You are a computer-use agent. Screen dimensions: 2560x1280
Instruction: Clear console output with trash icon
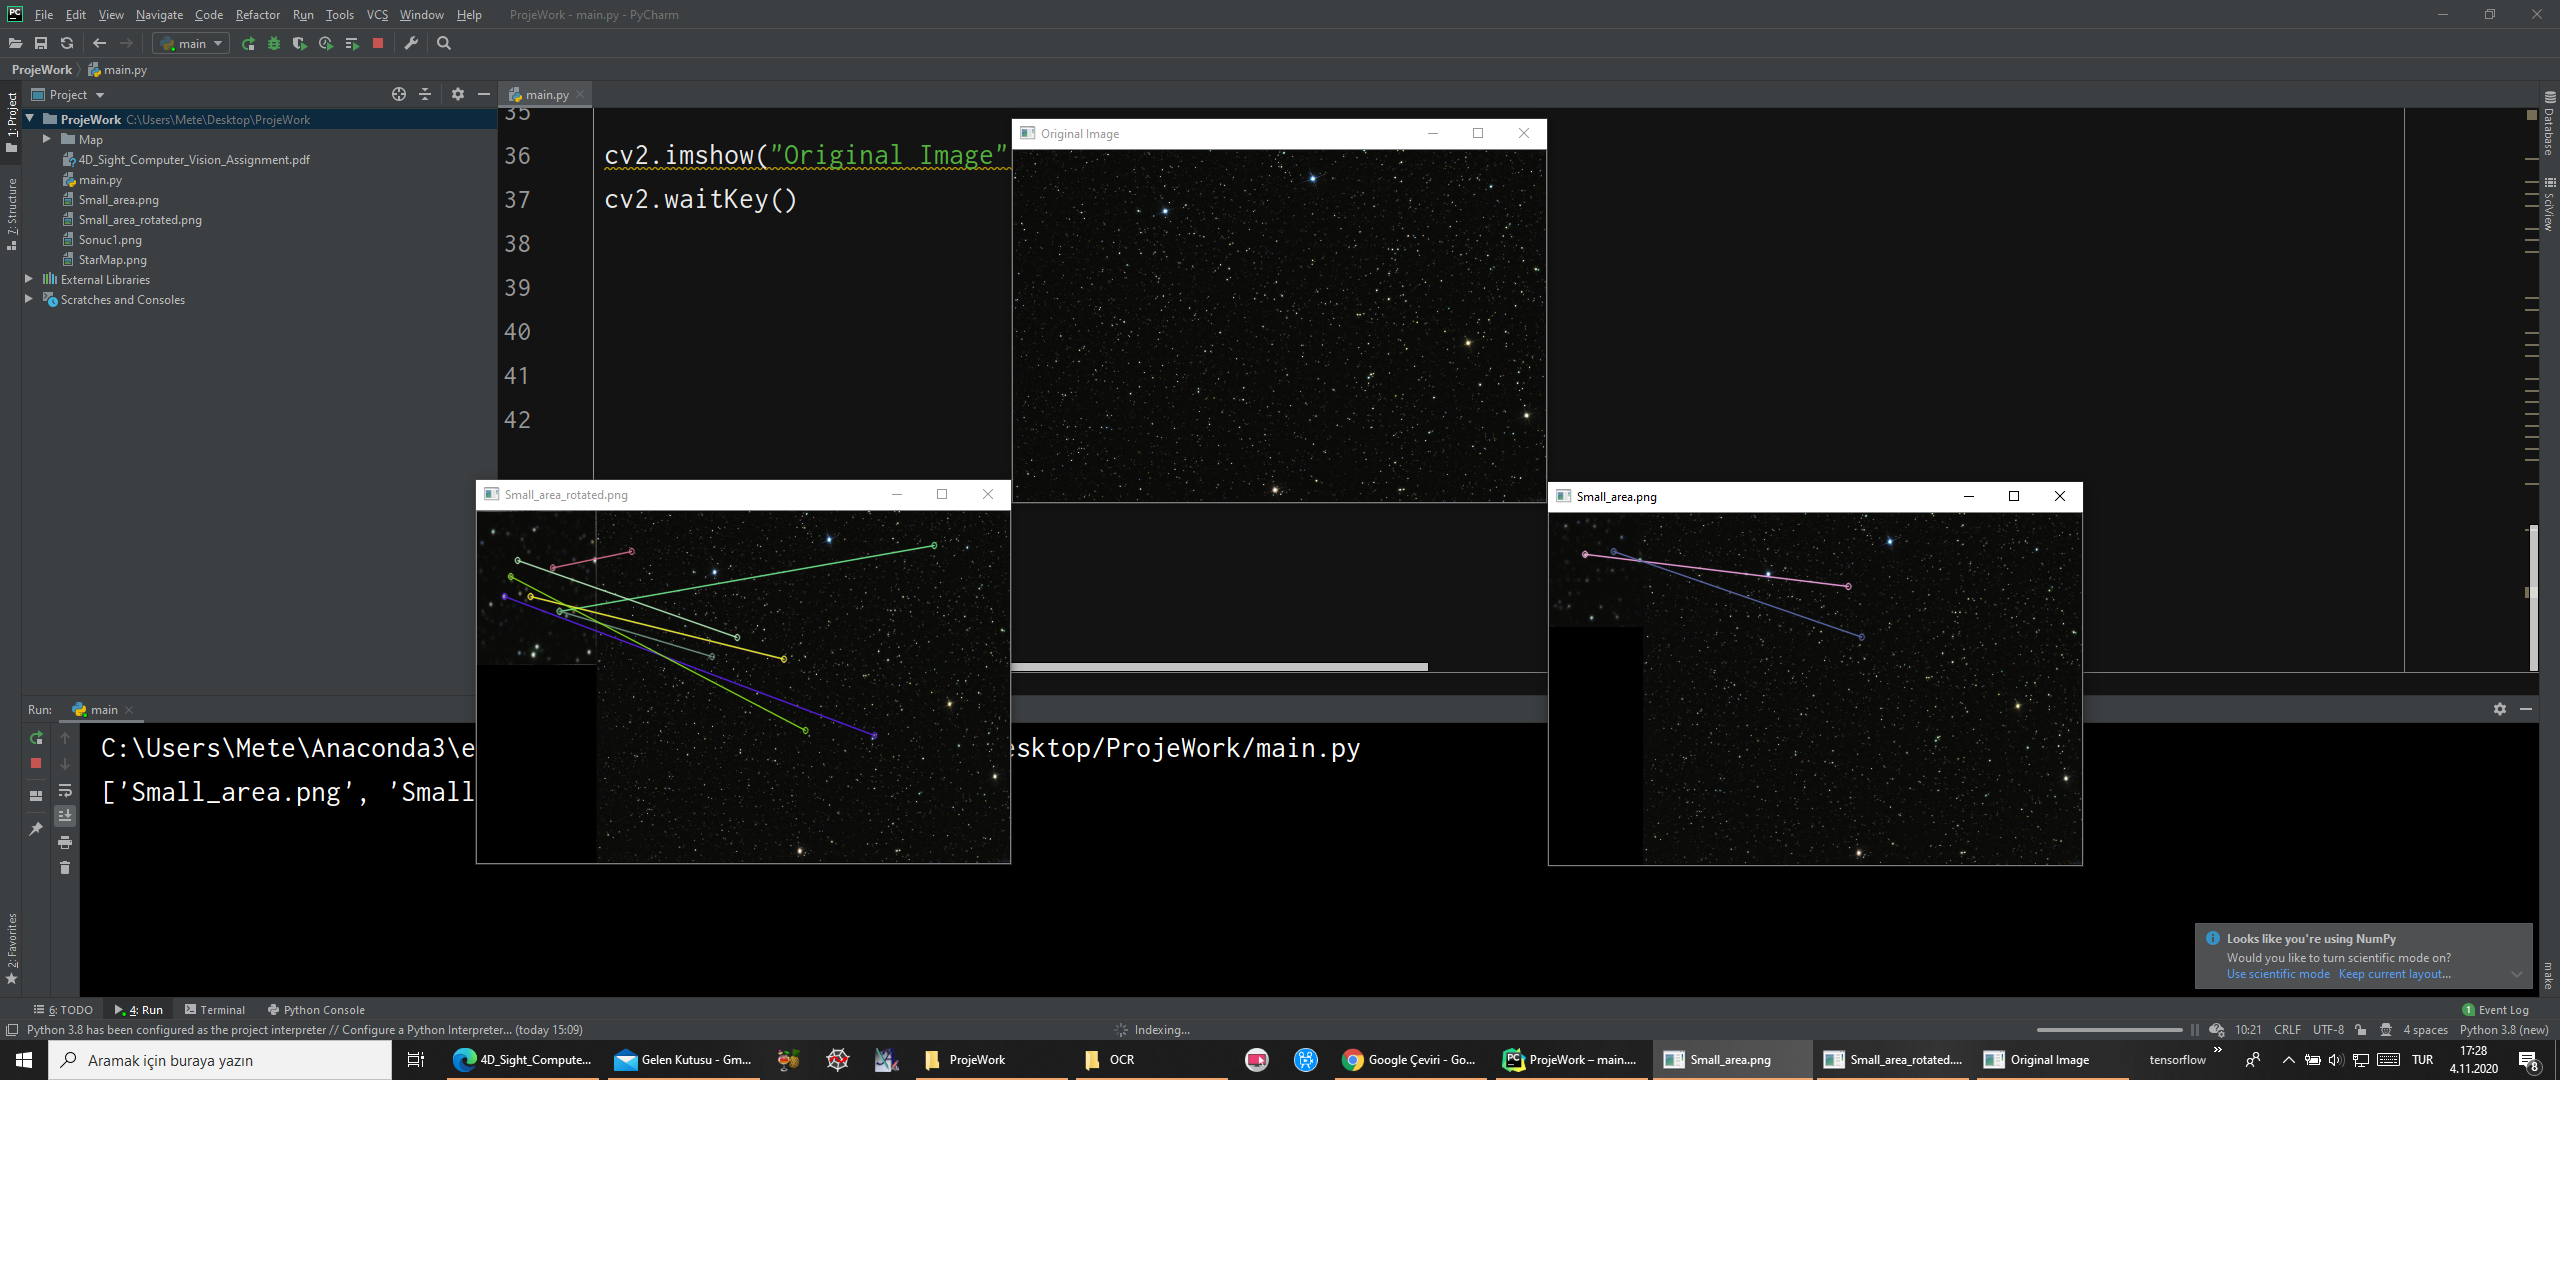pyautogui.click(x=65, y=868)
